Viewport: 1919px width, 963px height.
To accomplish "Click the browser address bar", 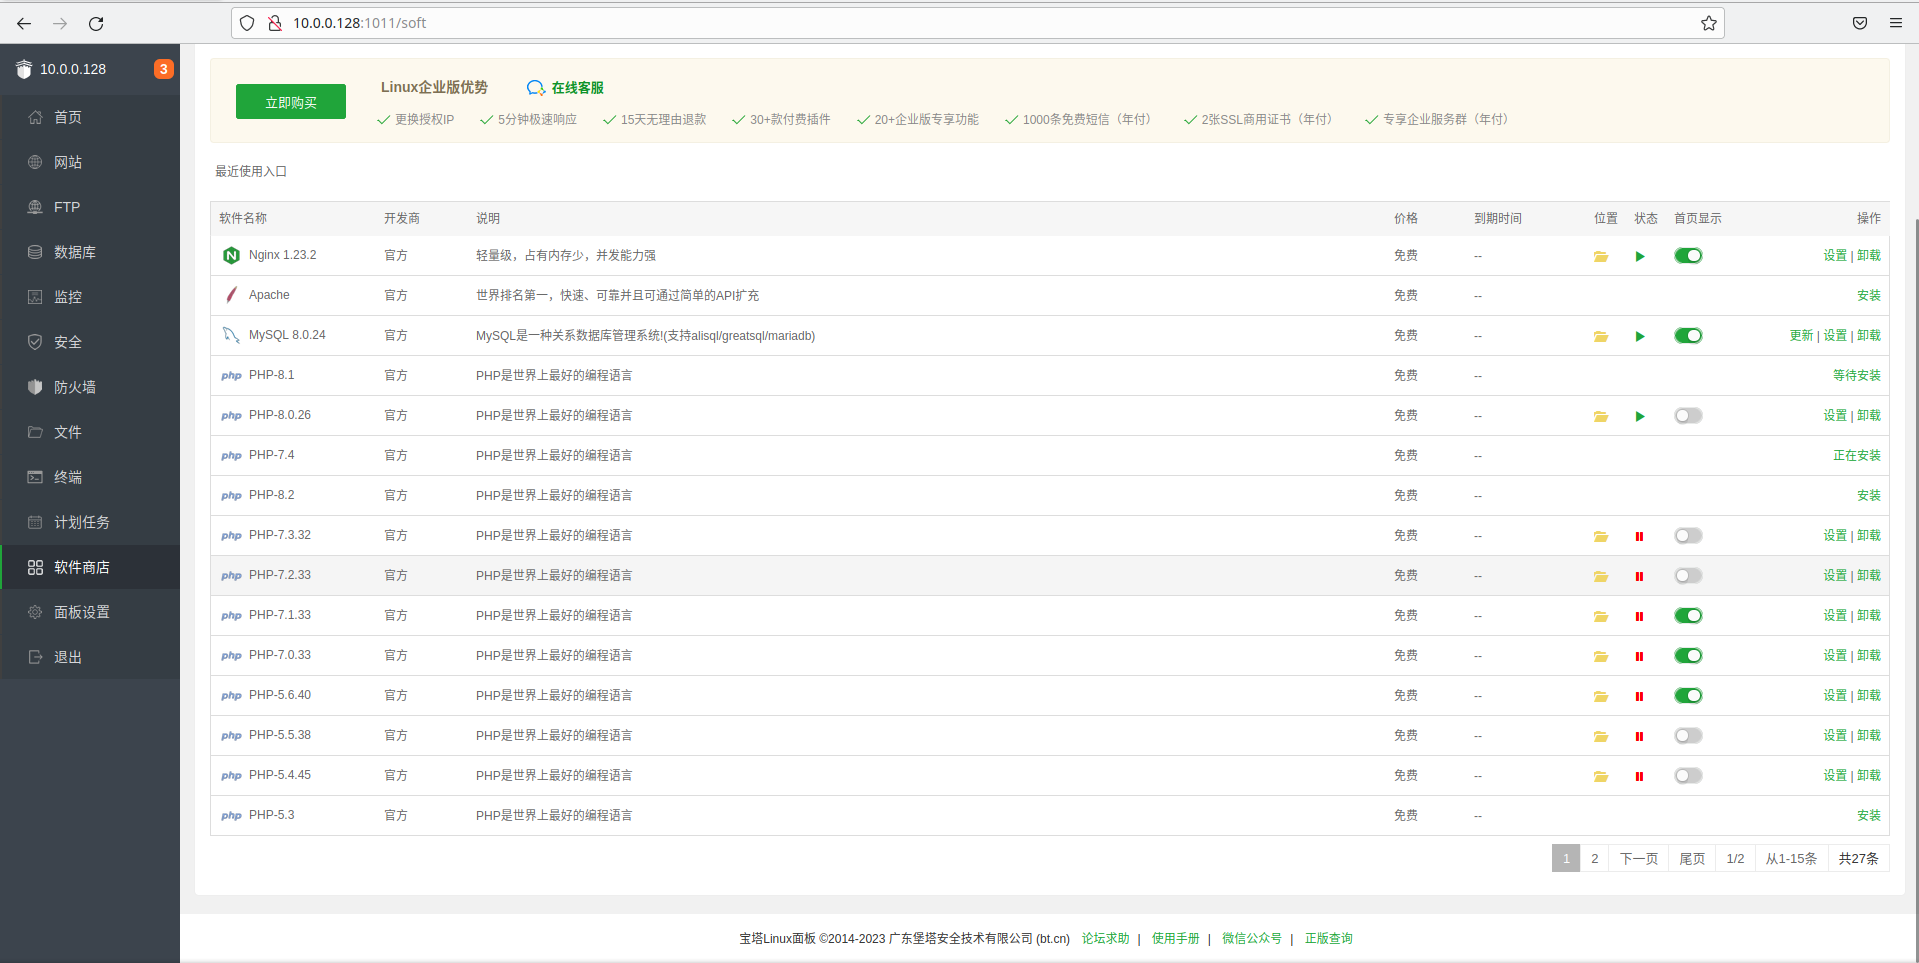I will [977, 23].
